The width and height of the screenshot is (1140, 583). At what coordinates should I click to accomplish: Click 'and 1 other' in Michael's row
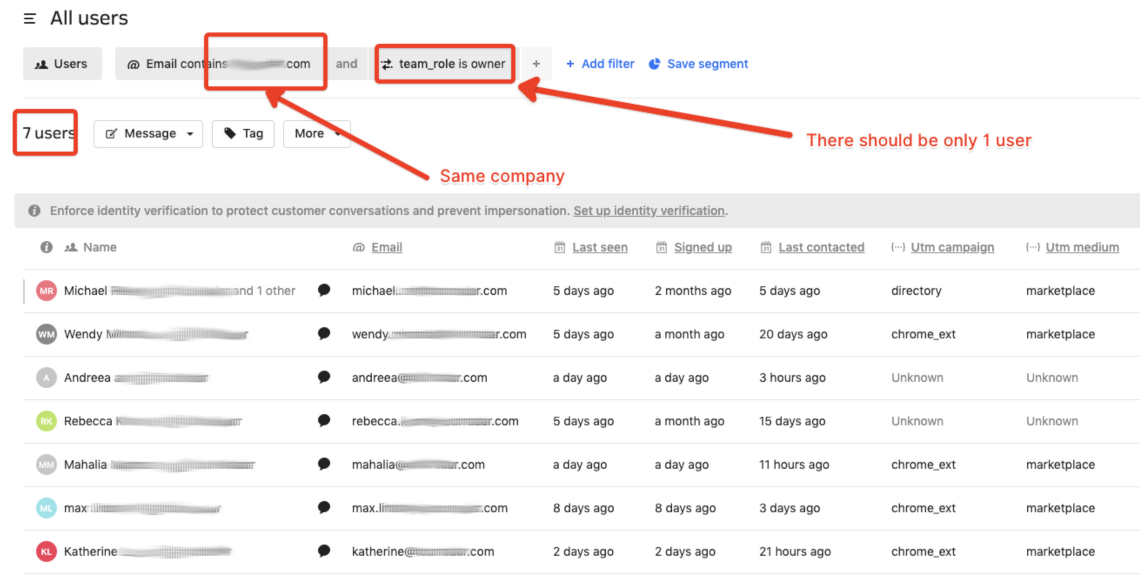(x=265, y=291)
